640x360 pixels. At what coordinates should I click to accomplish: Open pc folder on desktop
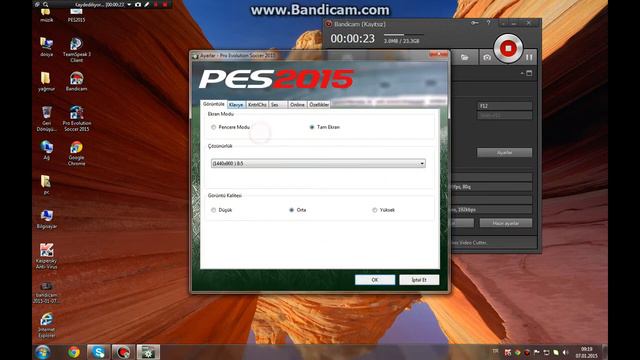46,185
